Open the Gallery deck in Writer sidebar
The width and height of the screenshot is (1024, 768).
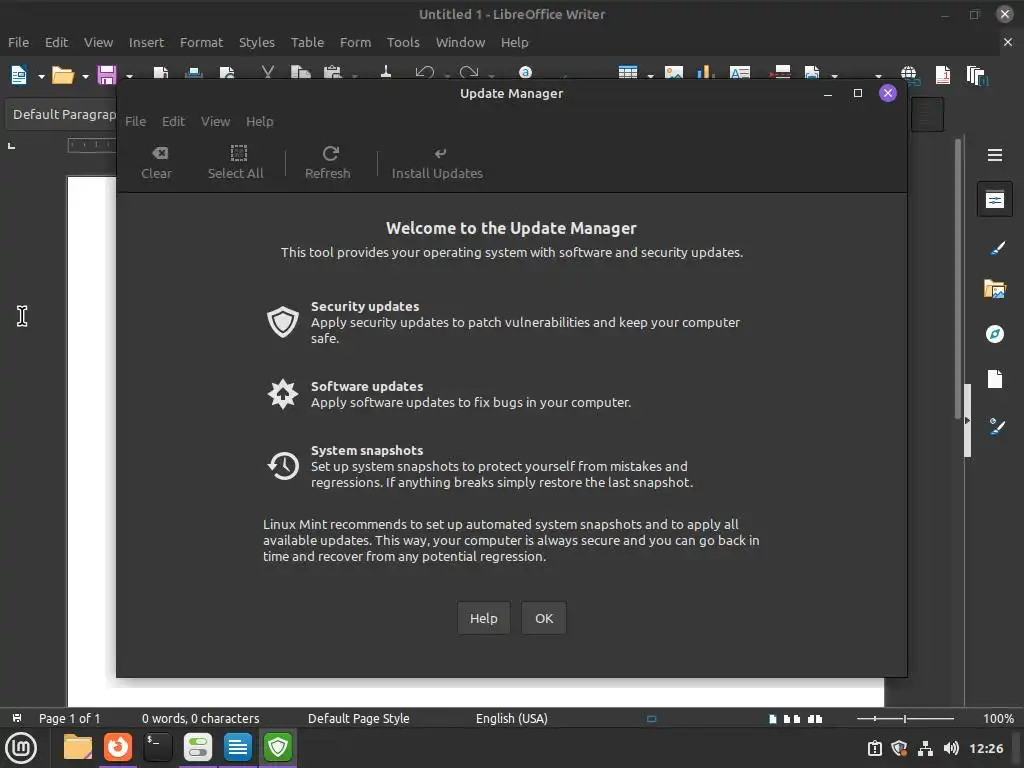[995, 289]
